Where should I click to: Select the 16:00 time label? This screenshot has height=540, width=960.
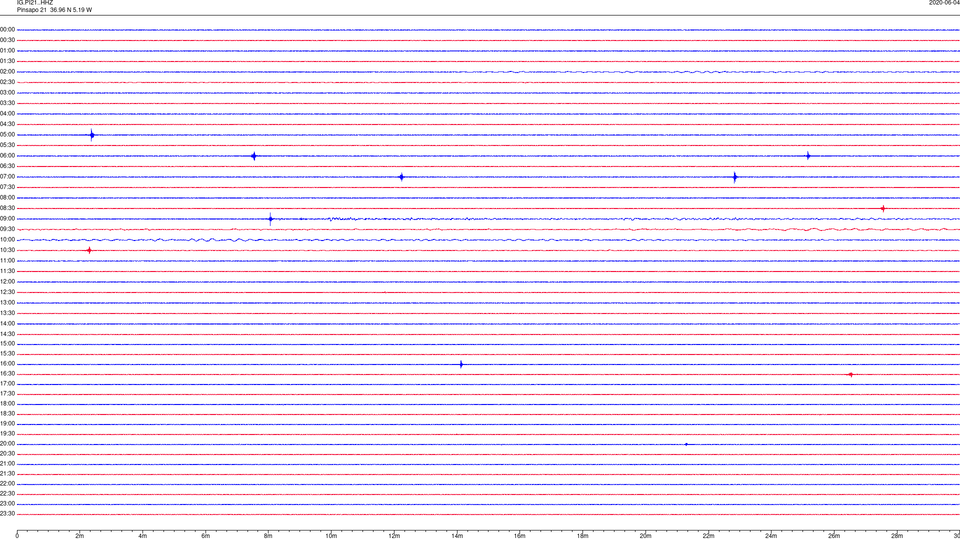point(7,364)
